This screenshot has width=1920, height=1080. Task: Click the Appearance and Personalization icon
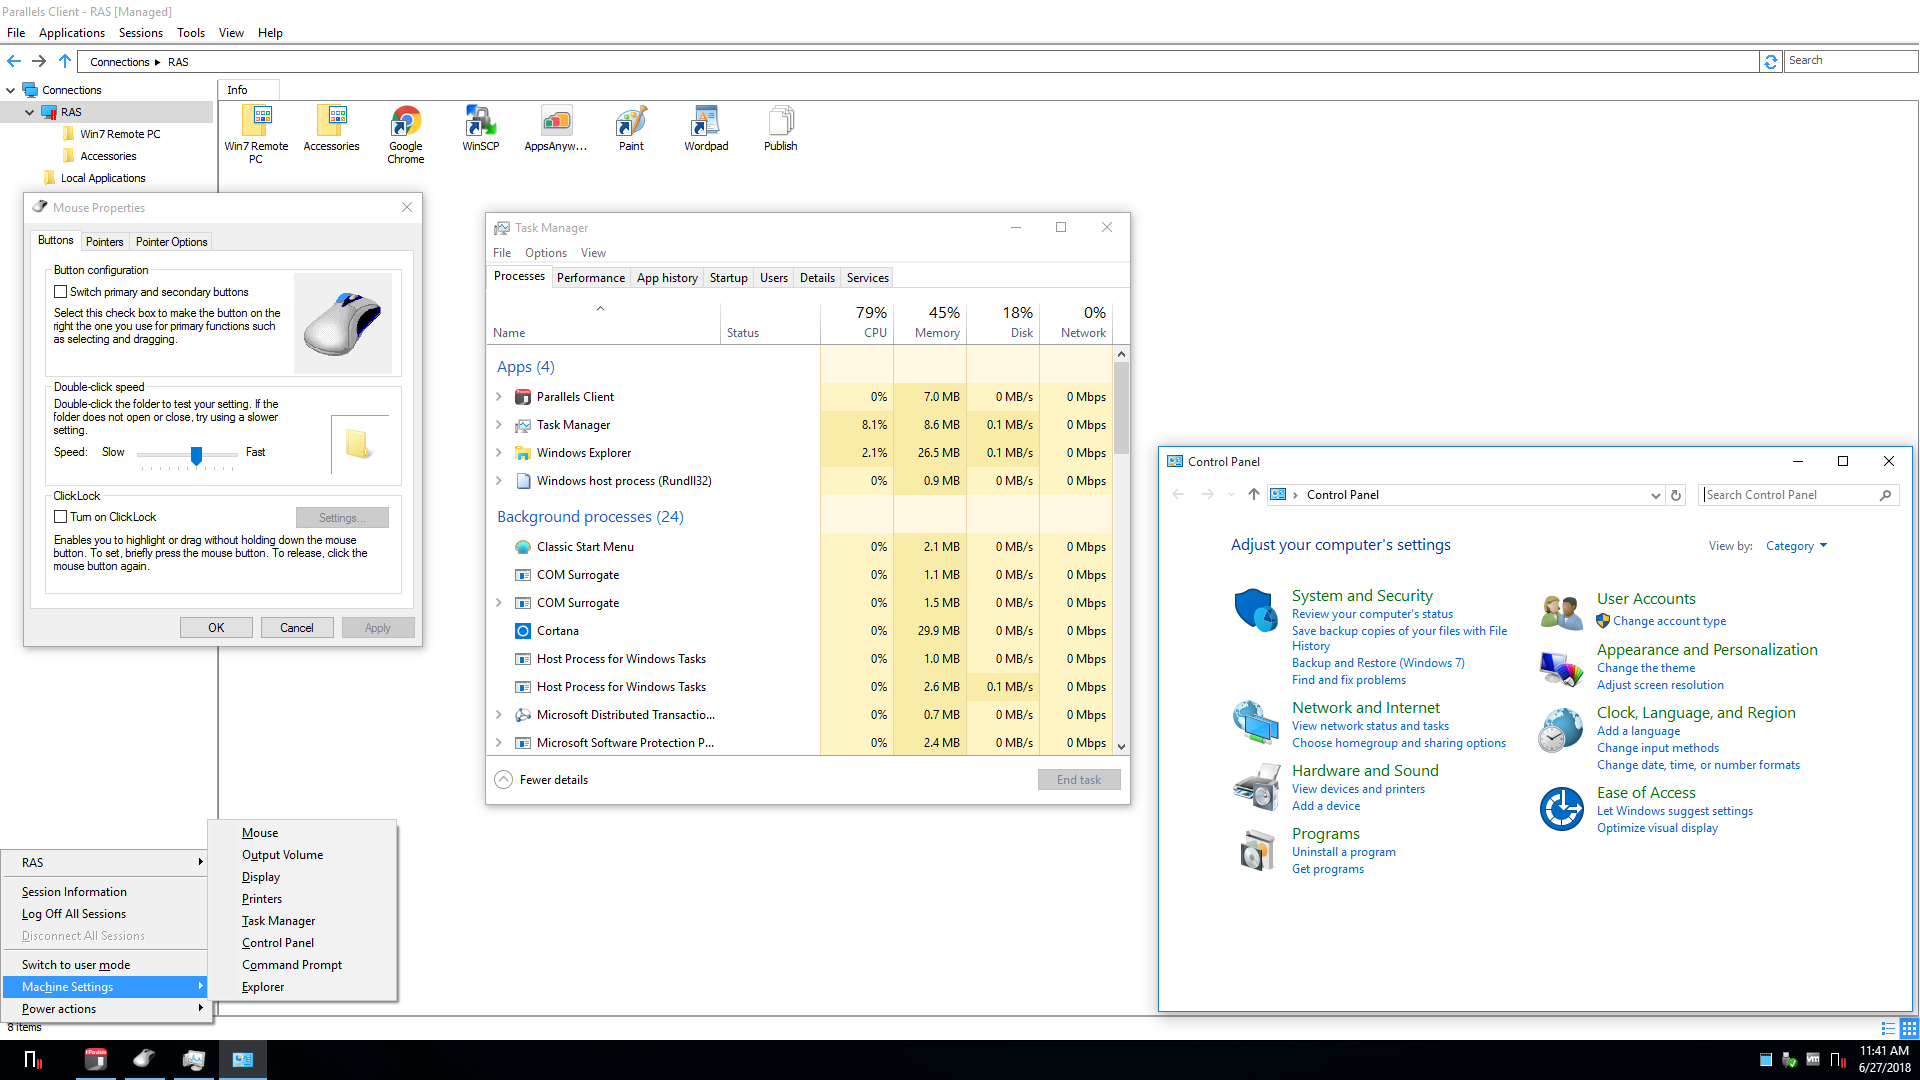pos(1561,668)
